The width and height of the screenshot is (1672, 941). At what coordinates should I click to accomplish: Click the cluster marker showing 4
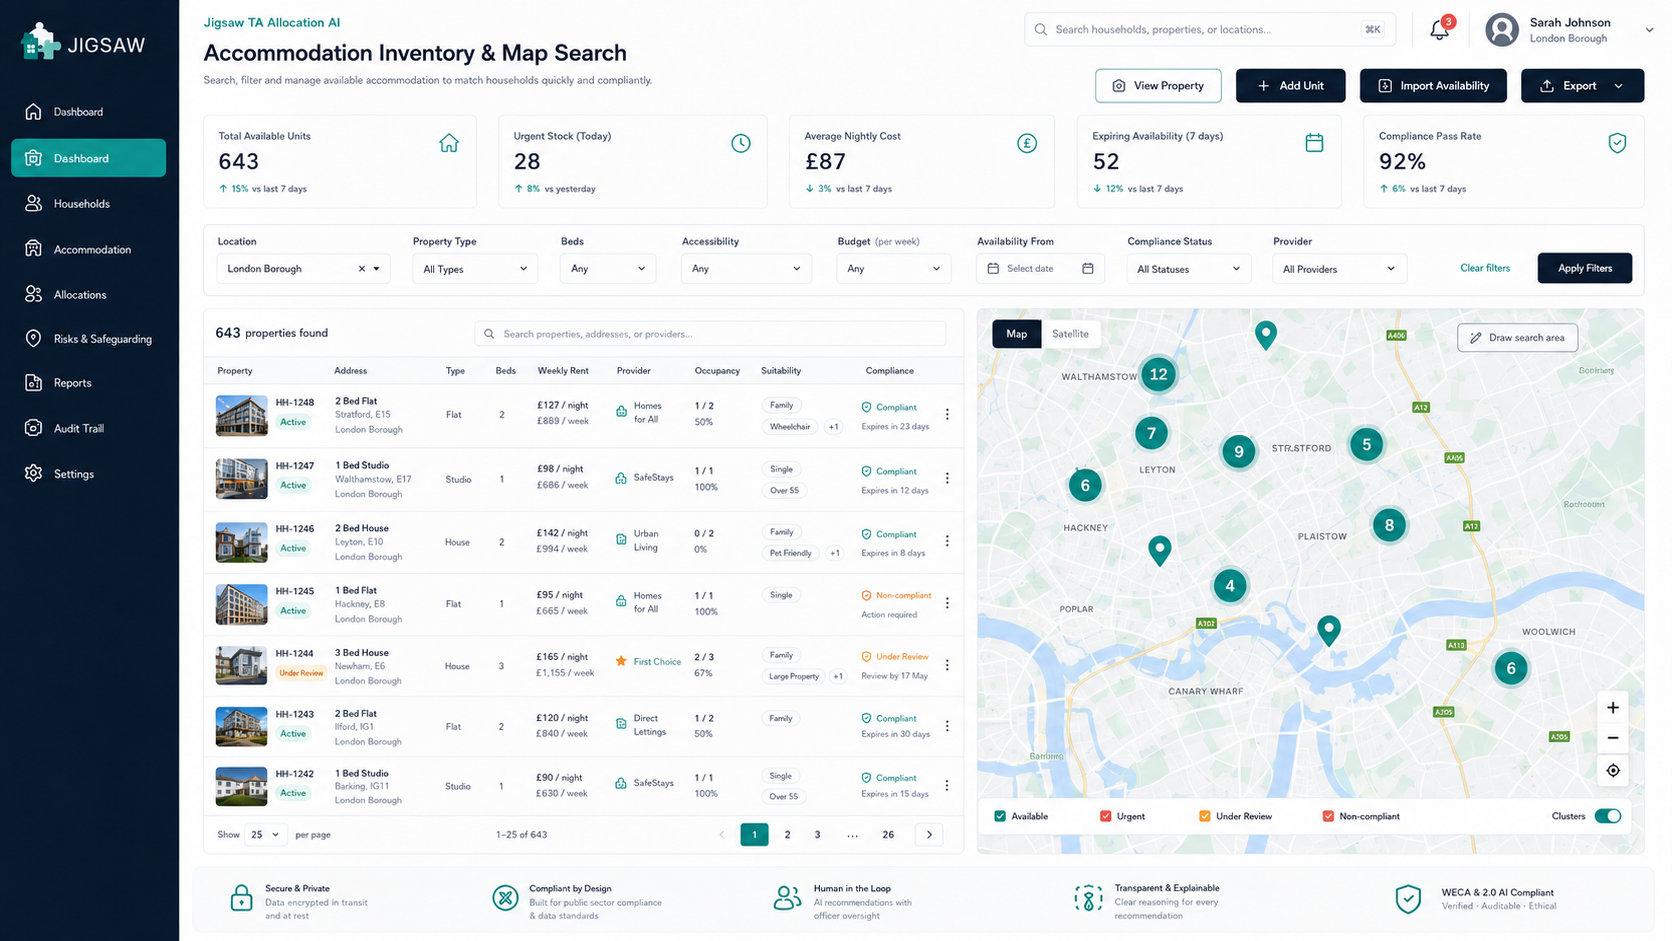point(1230,586)
